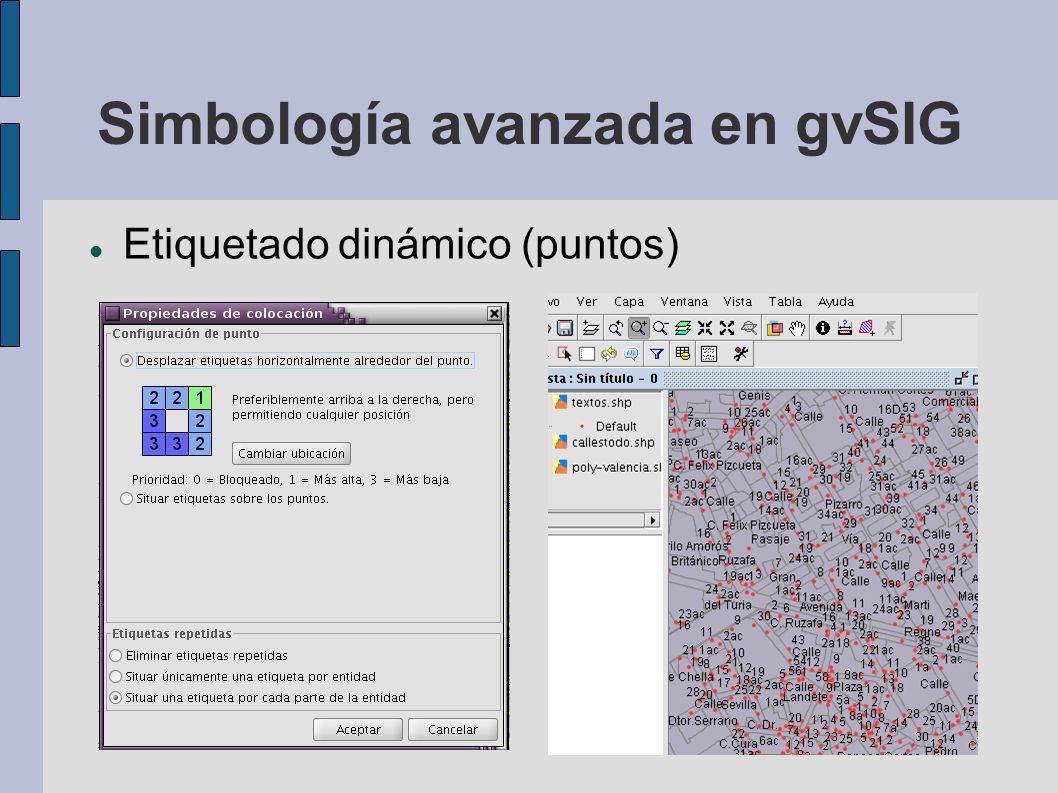Open the Vista menu

pos(737,302)
